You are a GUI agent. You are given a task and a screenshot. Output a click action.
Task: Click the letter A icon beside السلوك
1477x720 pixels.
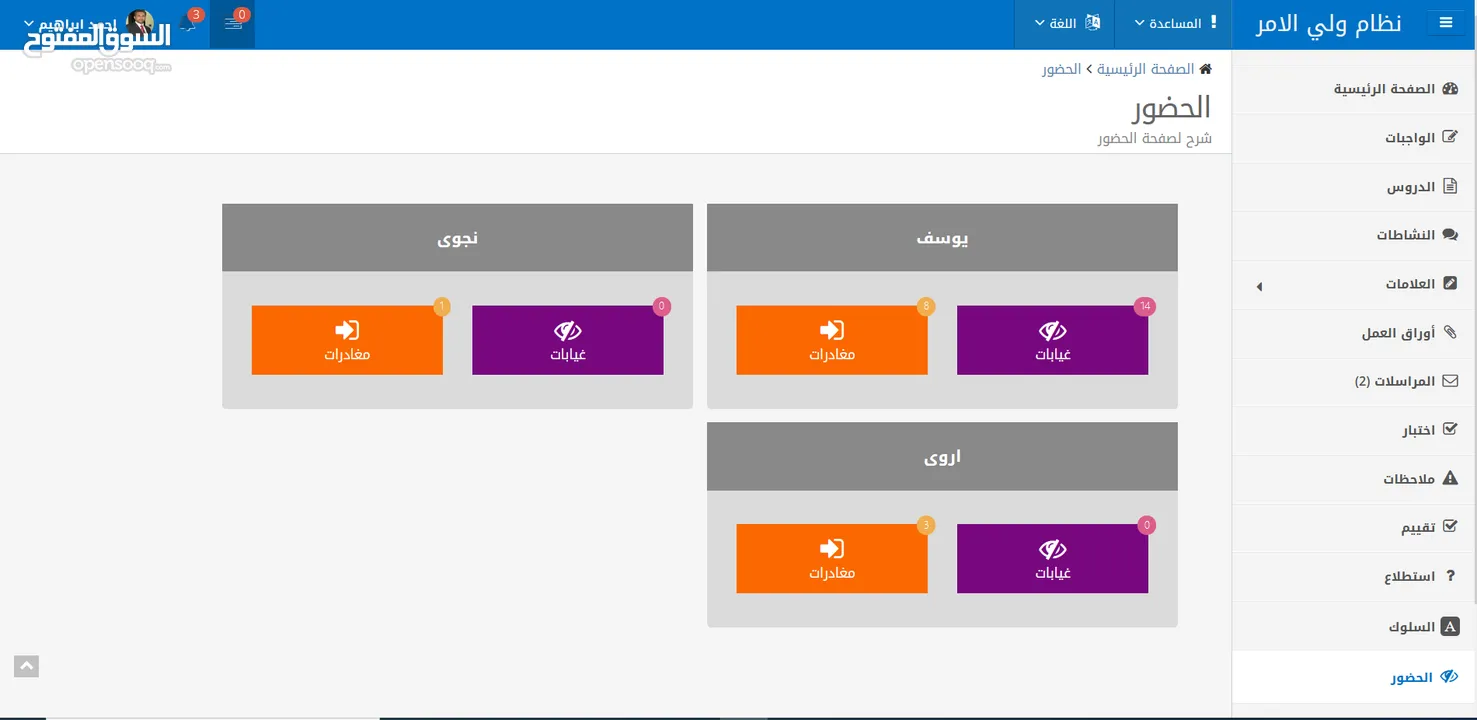(1450, 627)
